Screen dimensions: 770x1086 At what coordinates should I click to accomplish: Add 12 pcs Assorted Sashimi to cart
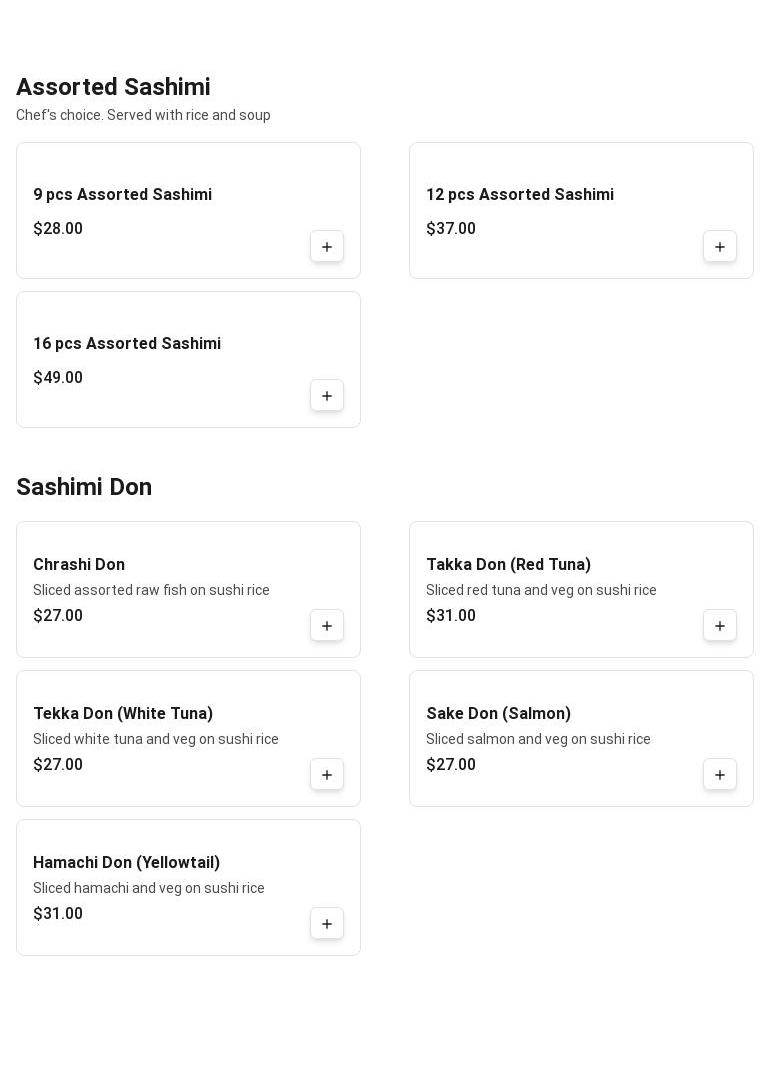pos(720,247)
